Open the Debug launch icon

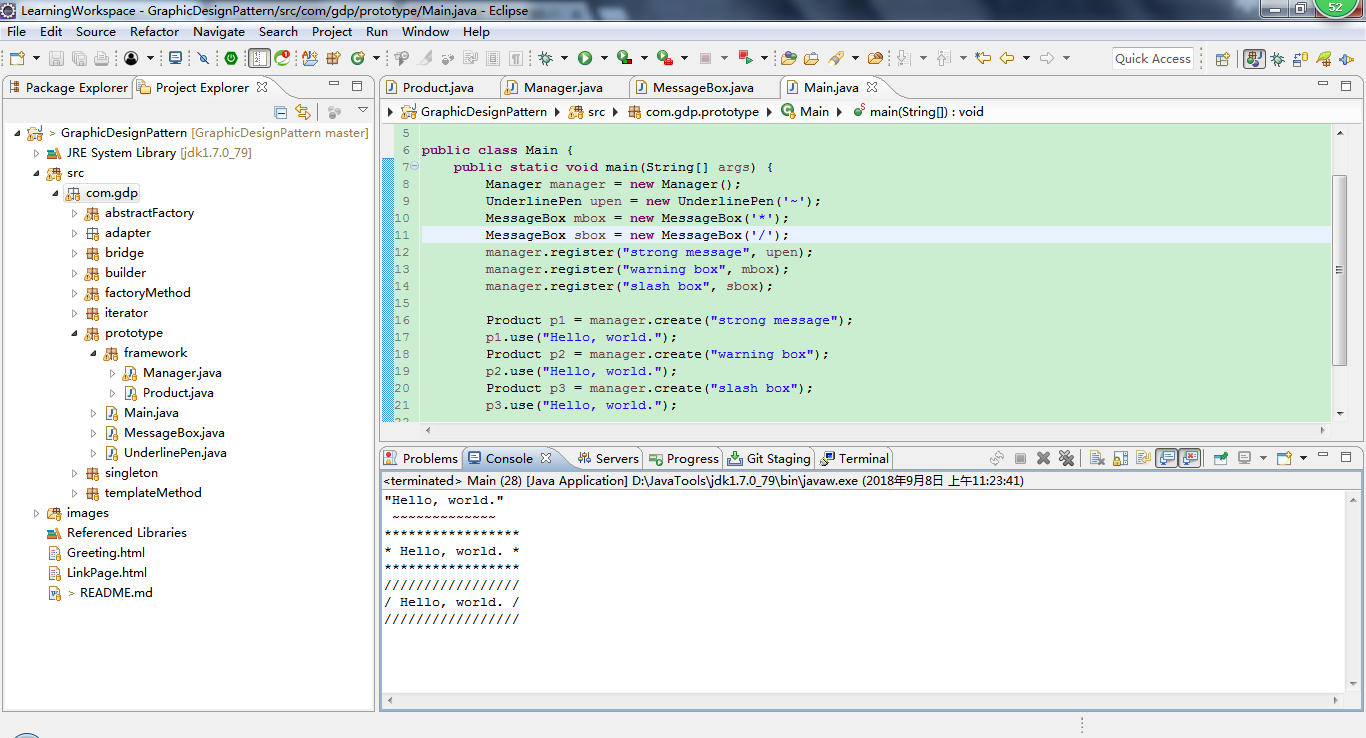pos(545,57)
